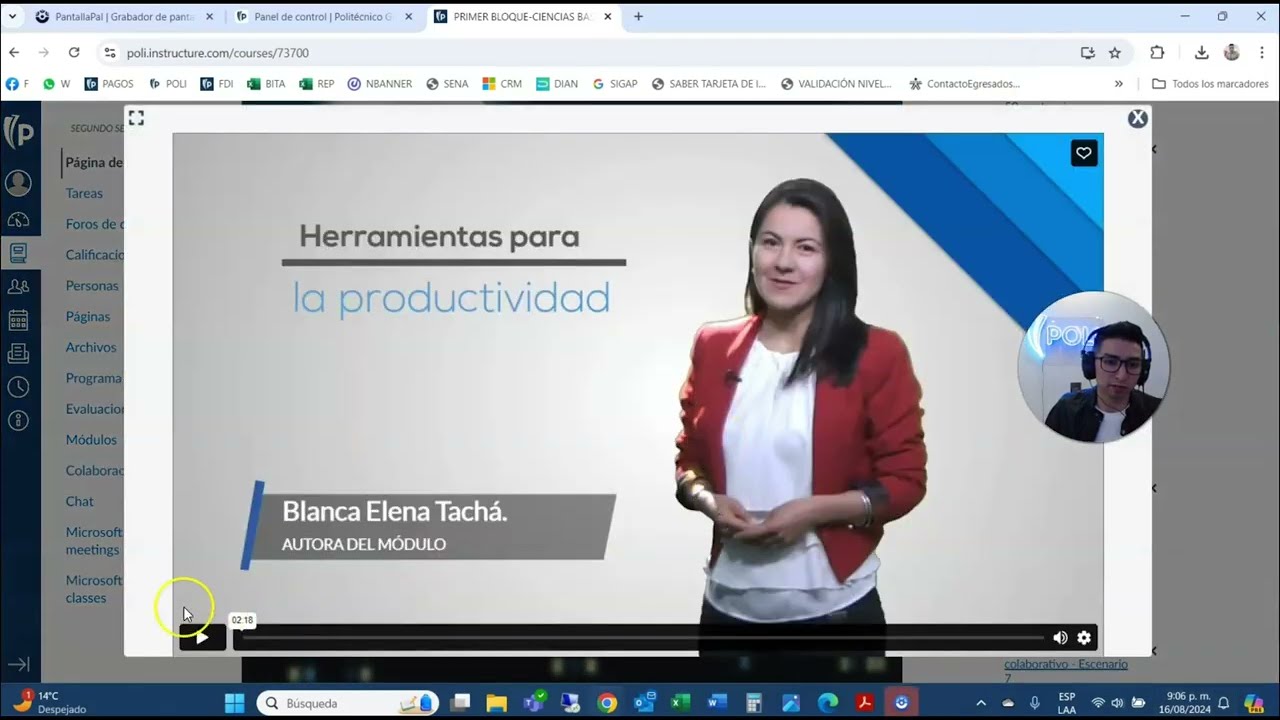Open the Chrome three-dot menu
This screenshot has width=1280, height=720.
tap(1260, 53)
